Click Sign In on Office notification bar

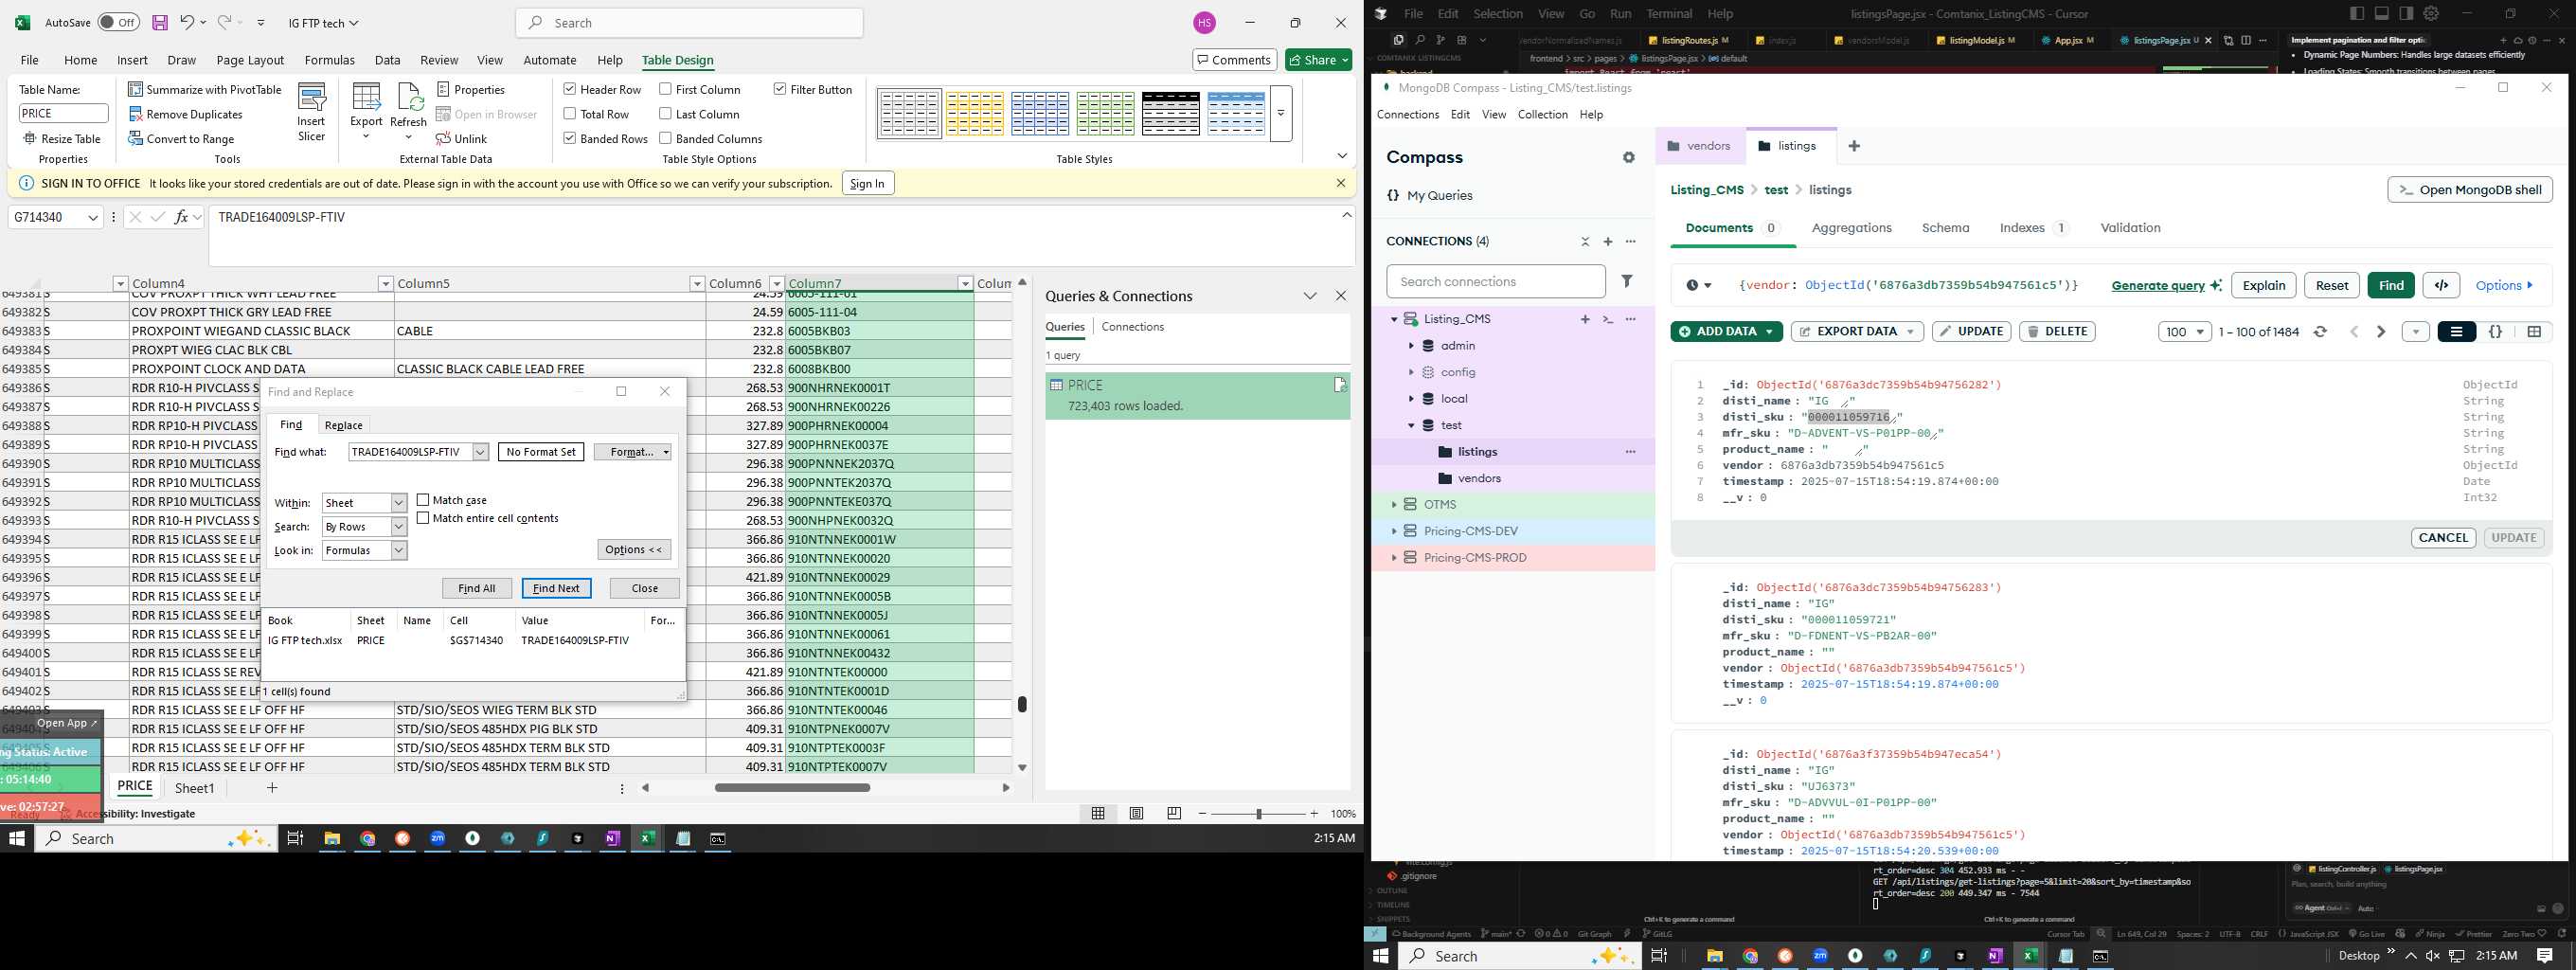tap(867, 184)
